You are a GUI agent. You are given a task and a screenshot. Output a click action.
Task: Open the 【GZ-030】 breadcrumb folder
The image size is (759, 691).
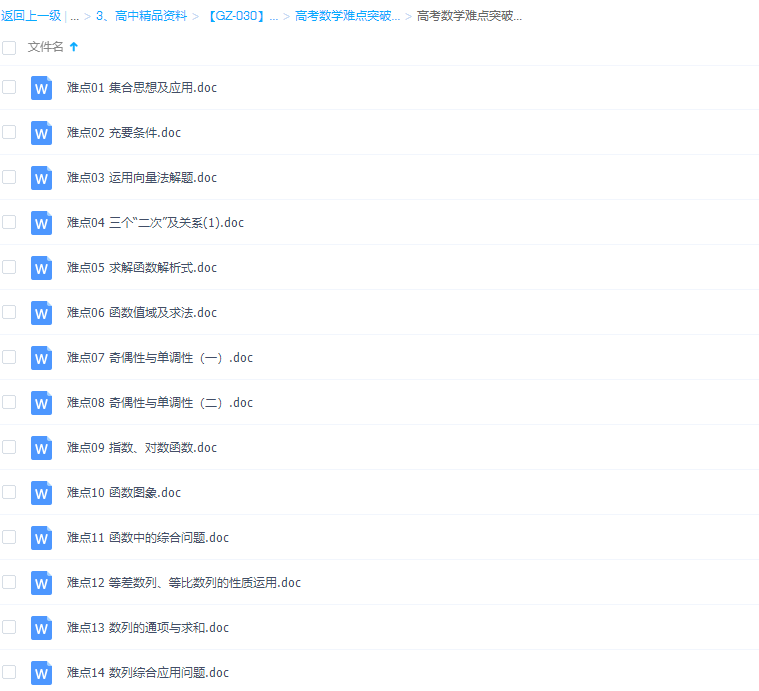click(x=241, y=16)
